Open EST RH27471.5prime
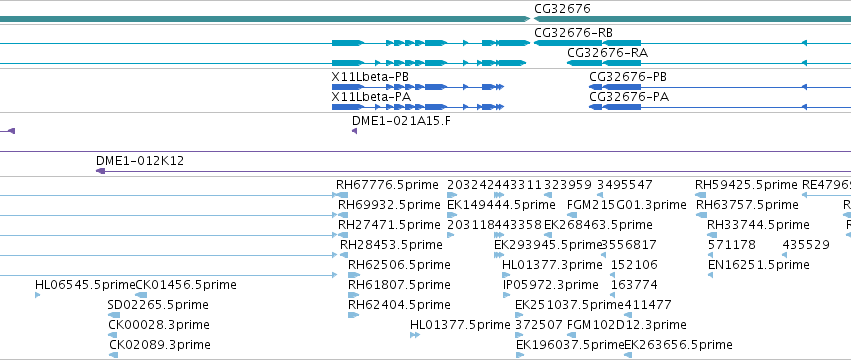Viewport: 851px width, 360px height. click(389, 225)
